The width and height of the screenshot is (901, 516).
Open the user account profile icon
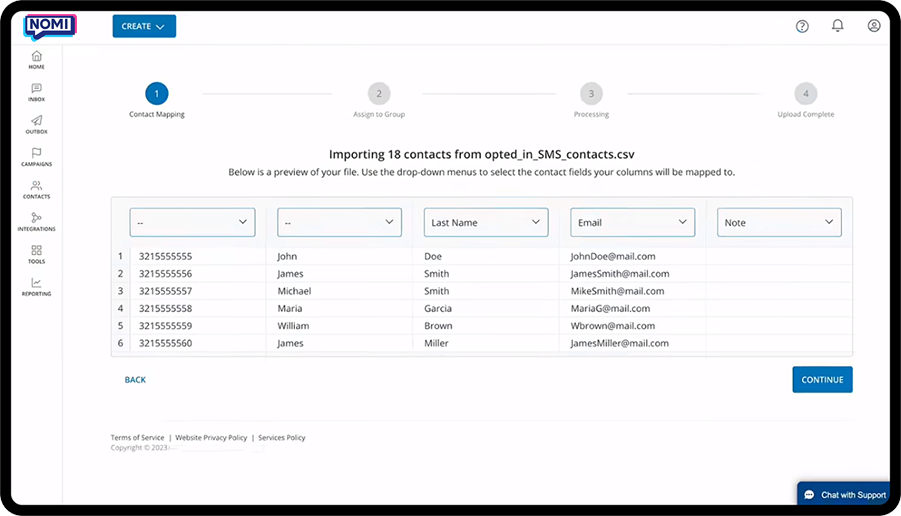coord(874,26)
